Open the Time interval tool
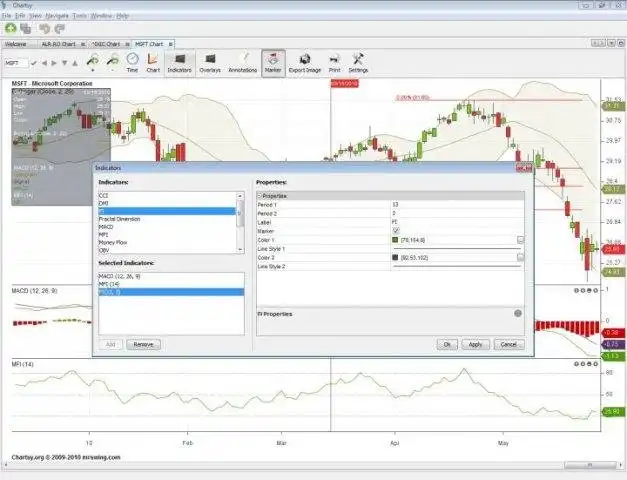 [132, 63]
